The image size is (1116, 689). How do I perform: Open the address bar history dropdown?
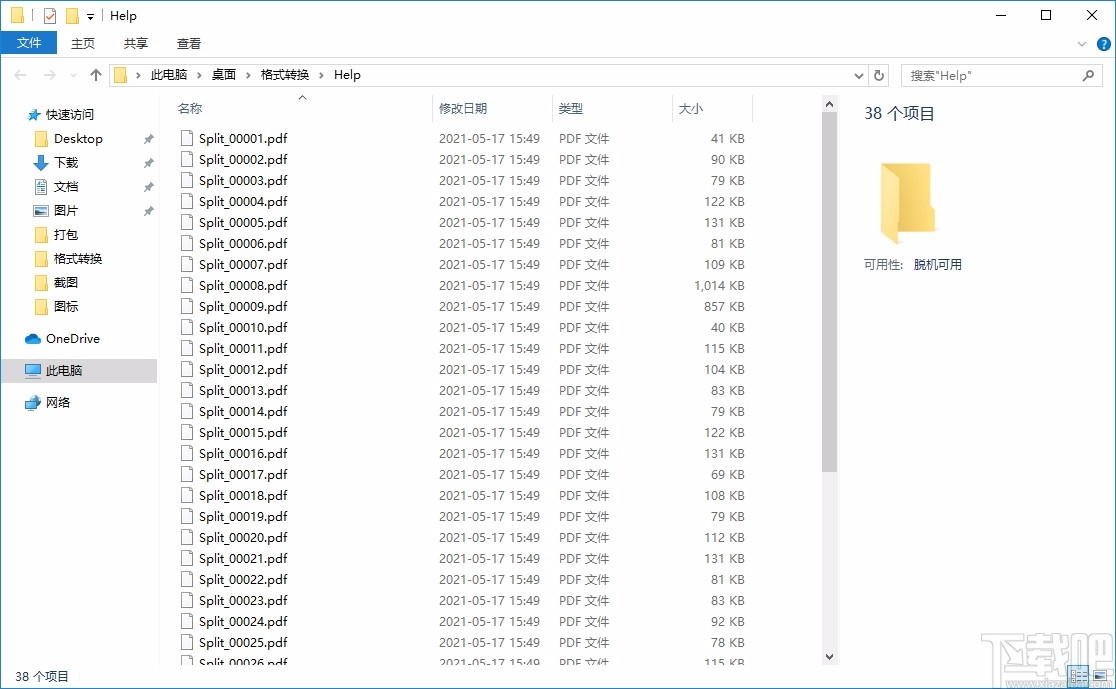coord(858,75)
